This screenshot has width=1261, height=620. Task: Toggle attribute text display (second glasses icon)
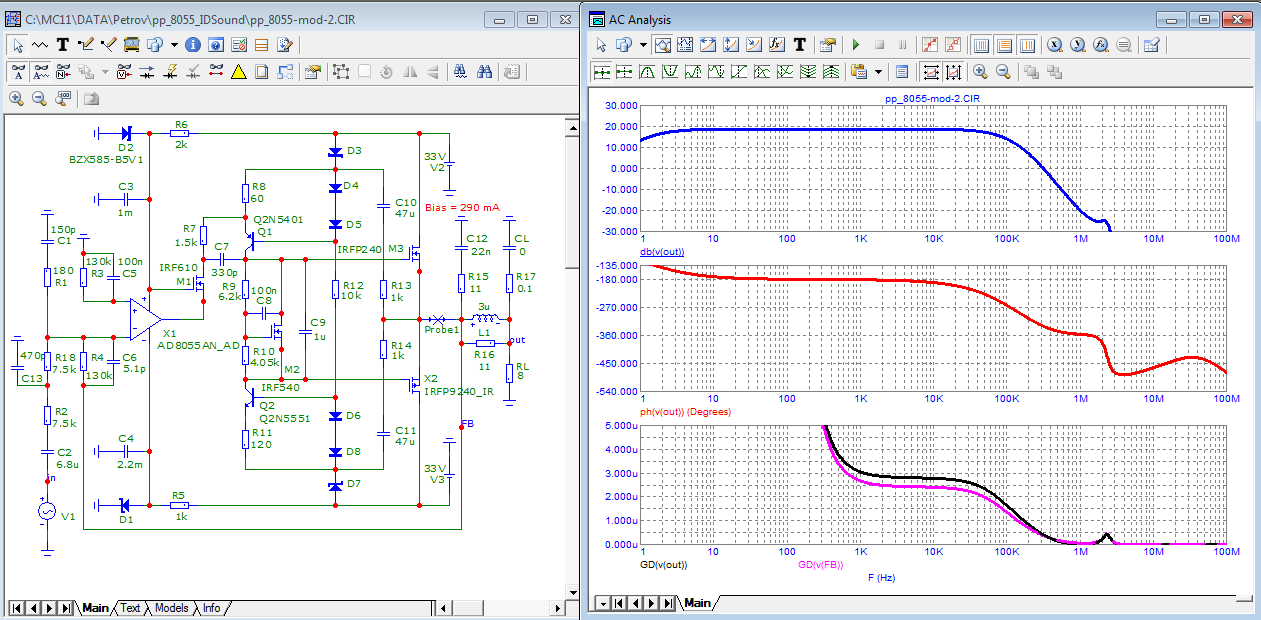(41, 72)
